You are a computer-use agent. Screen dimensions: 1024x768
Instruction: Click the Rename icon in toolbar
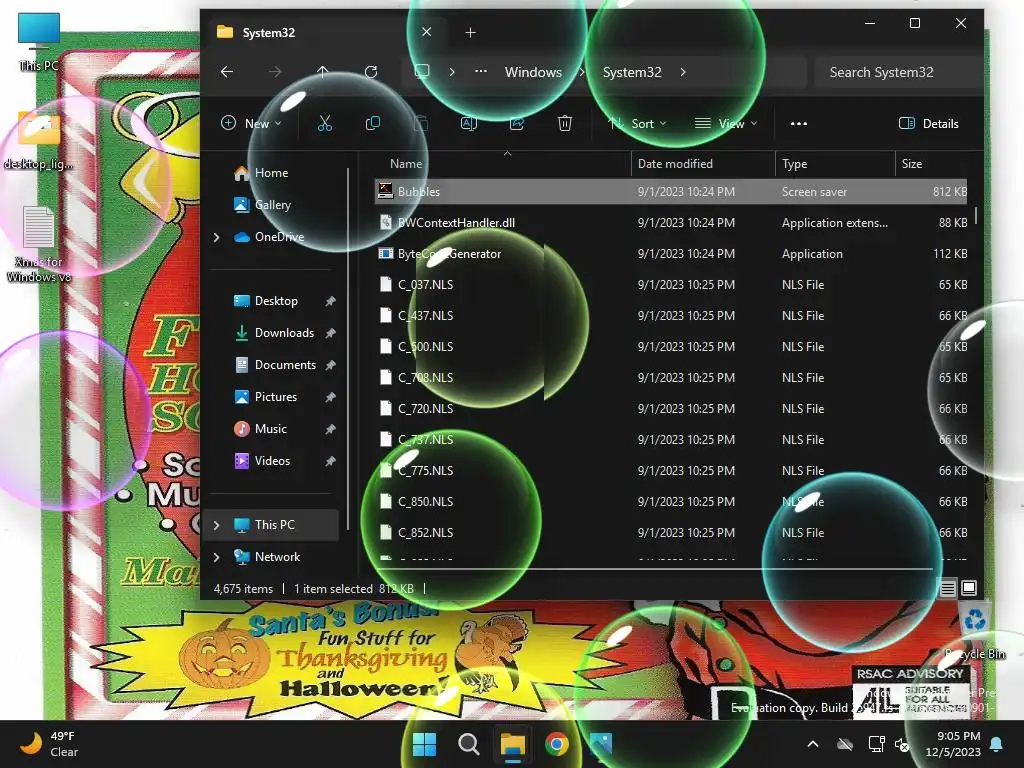click(x=469, y=123)
